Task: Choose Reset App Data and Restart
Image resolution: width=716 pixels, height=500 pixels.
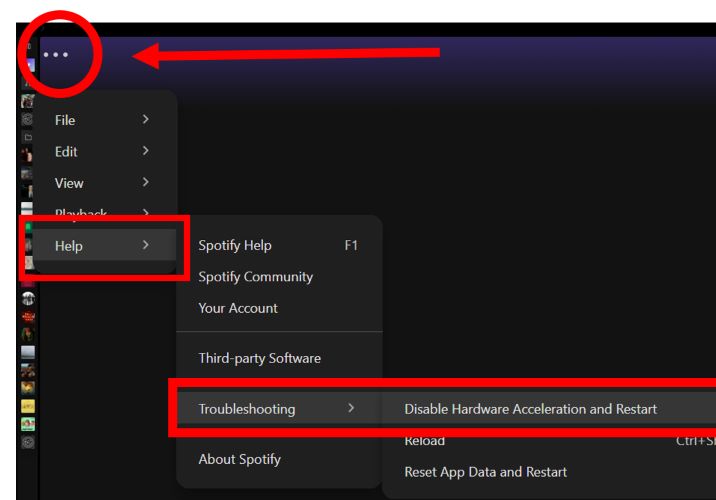Action: coord(550,472)
